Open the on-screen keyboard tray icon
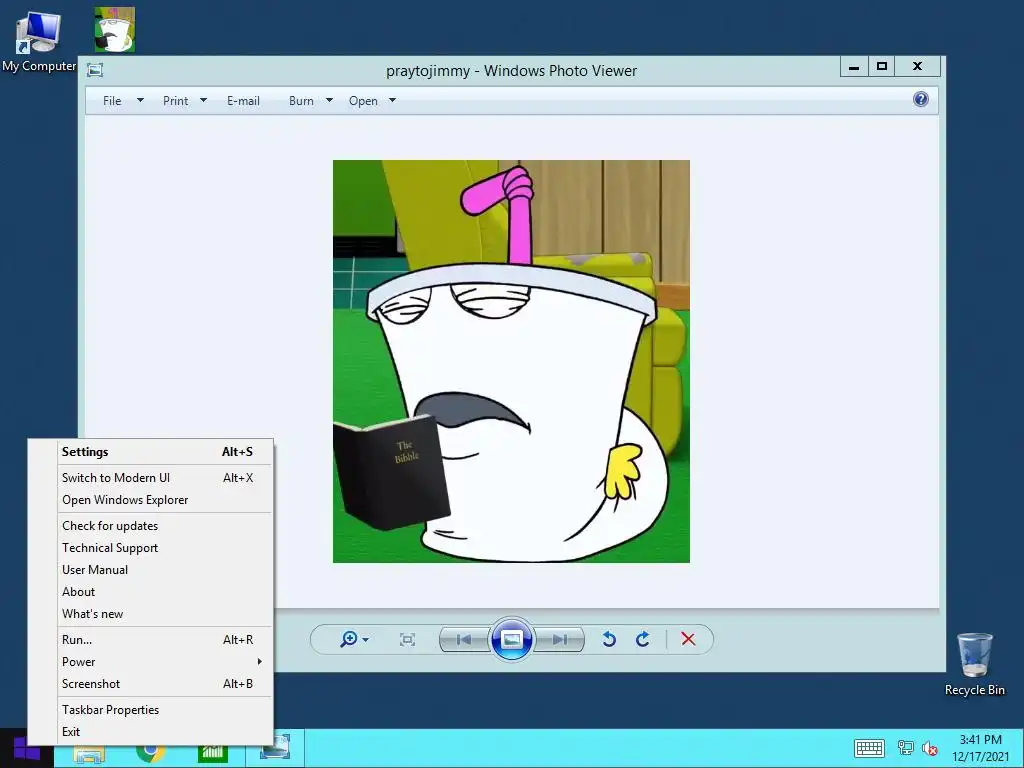This screenshot has width=1024, height=768. [869, 748]
